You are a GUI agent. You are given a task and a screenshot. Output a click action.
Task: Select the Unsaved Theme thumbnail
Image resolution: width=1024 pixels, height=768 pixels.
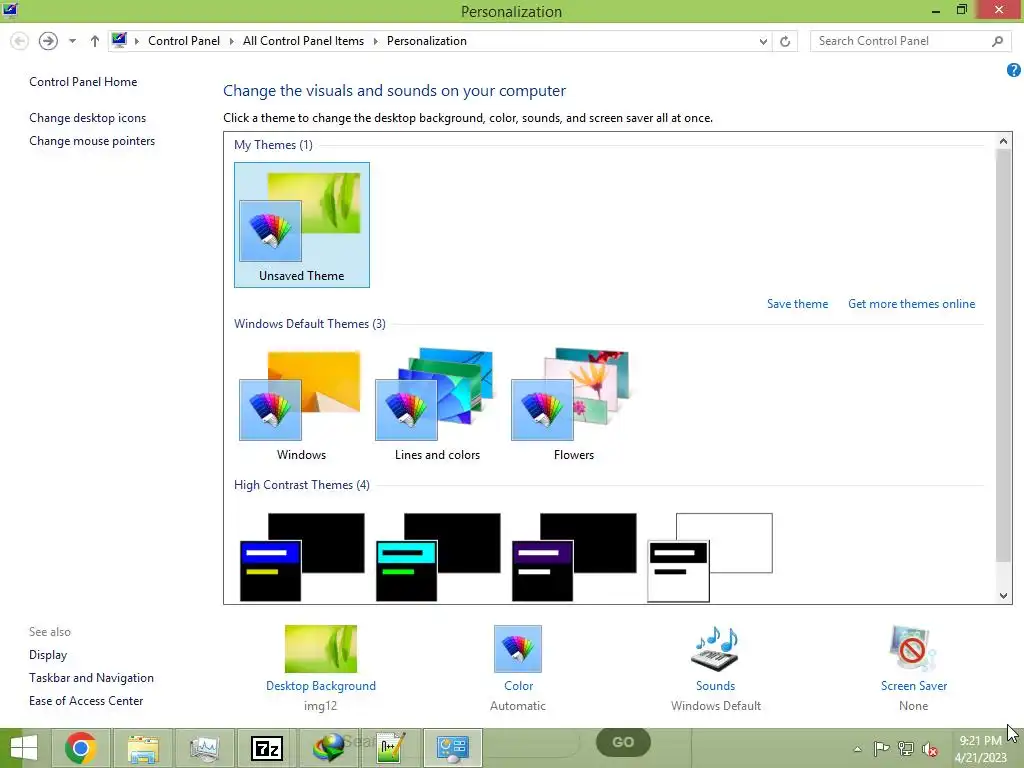click(302, 225)
